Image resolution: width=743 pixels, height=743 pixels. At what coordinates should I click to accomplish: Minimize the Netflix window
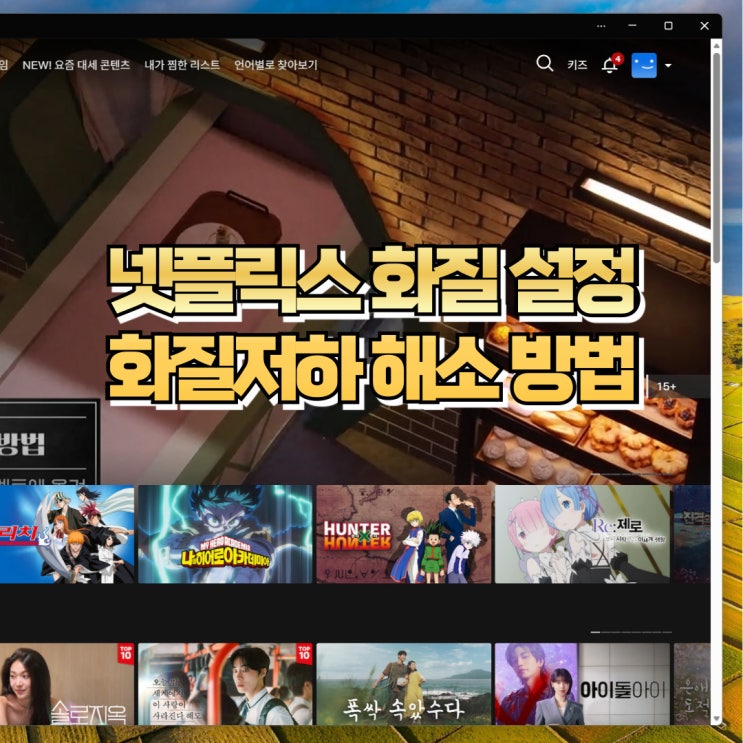click(x=632, y=26)
